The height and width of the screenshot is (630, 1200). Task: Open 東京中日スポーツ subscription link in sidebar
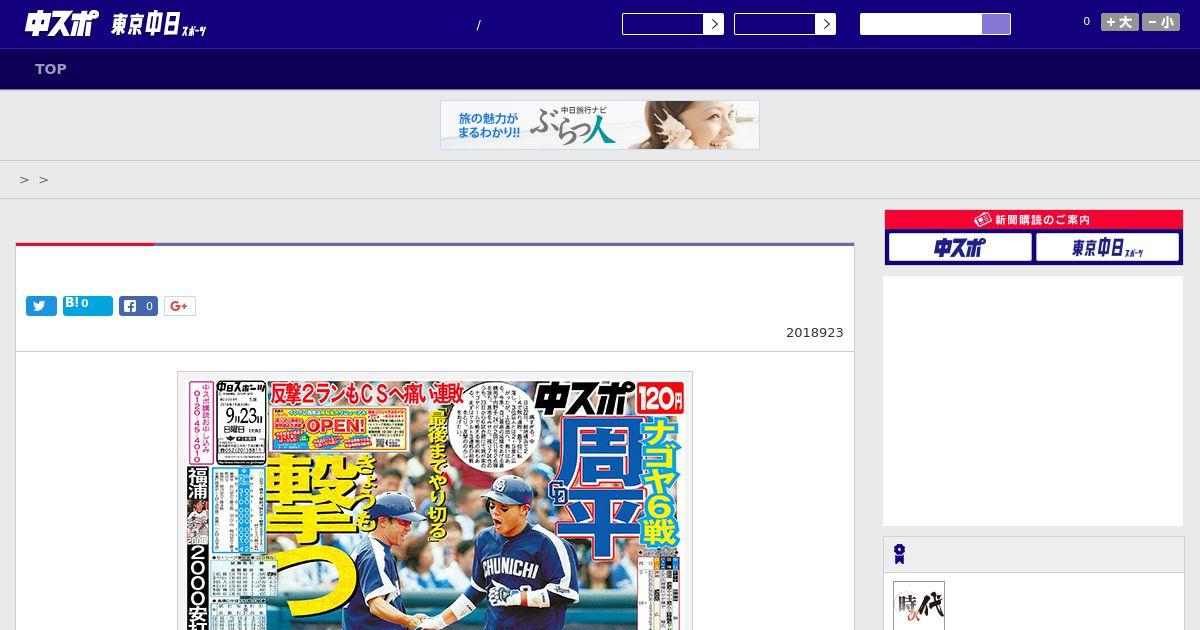point(1107,247)
